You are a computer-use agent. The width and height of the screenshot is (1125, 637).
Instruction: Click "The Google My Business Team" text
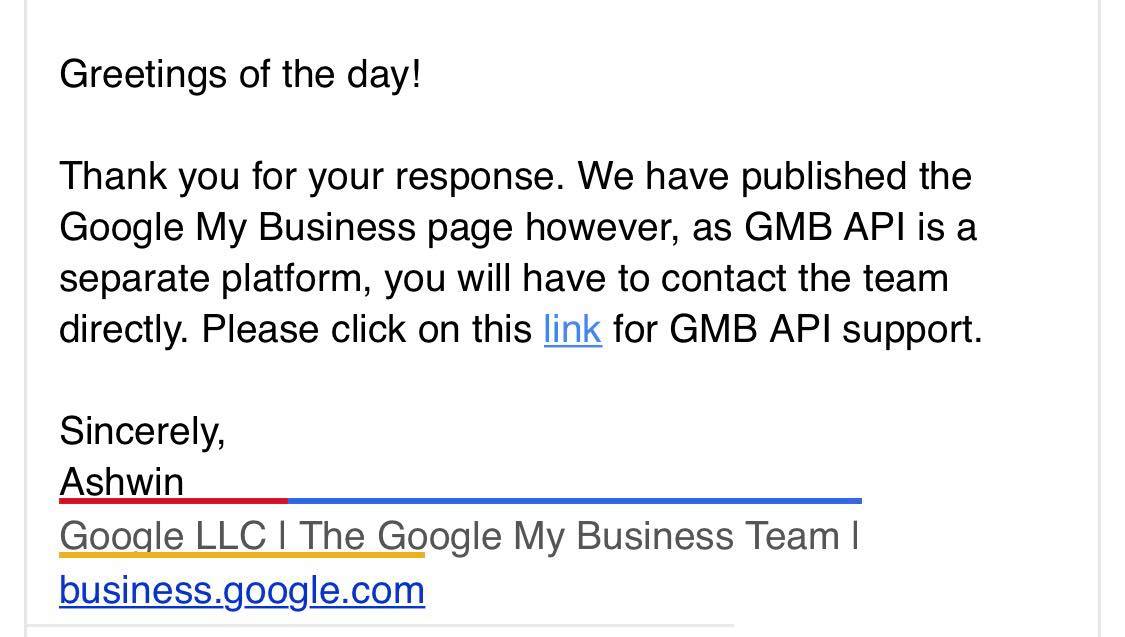point(570,537)
